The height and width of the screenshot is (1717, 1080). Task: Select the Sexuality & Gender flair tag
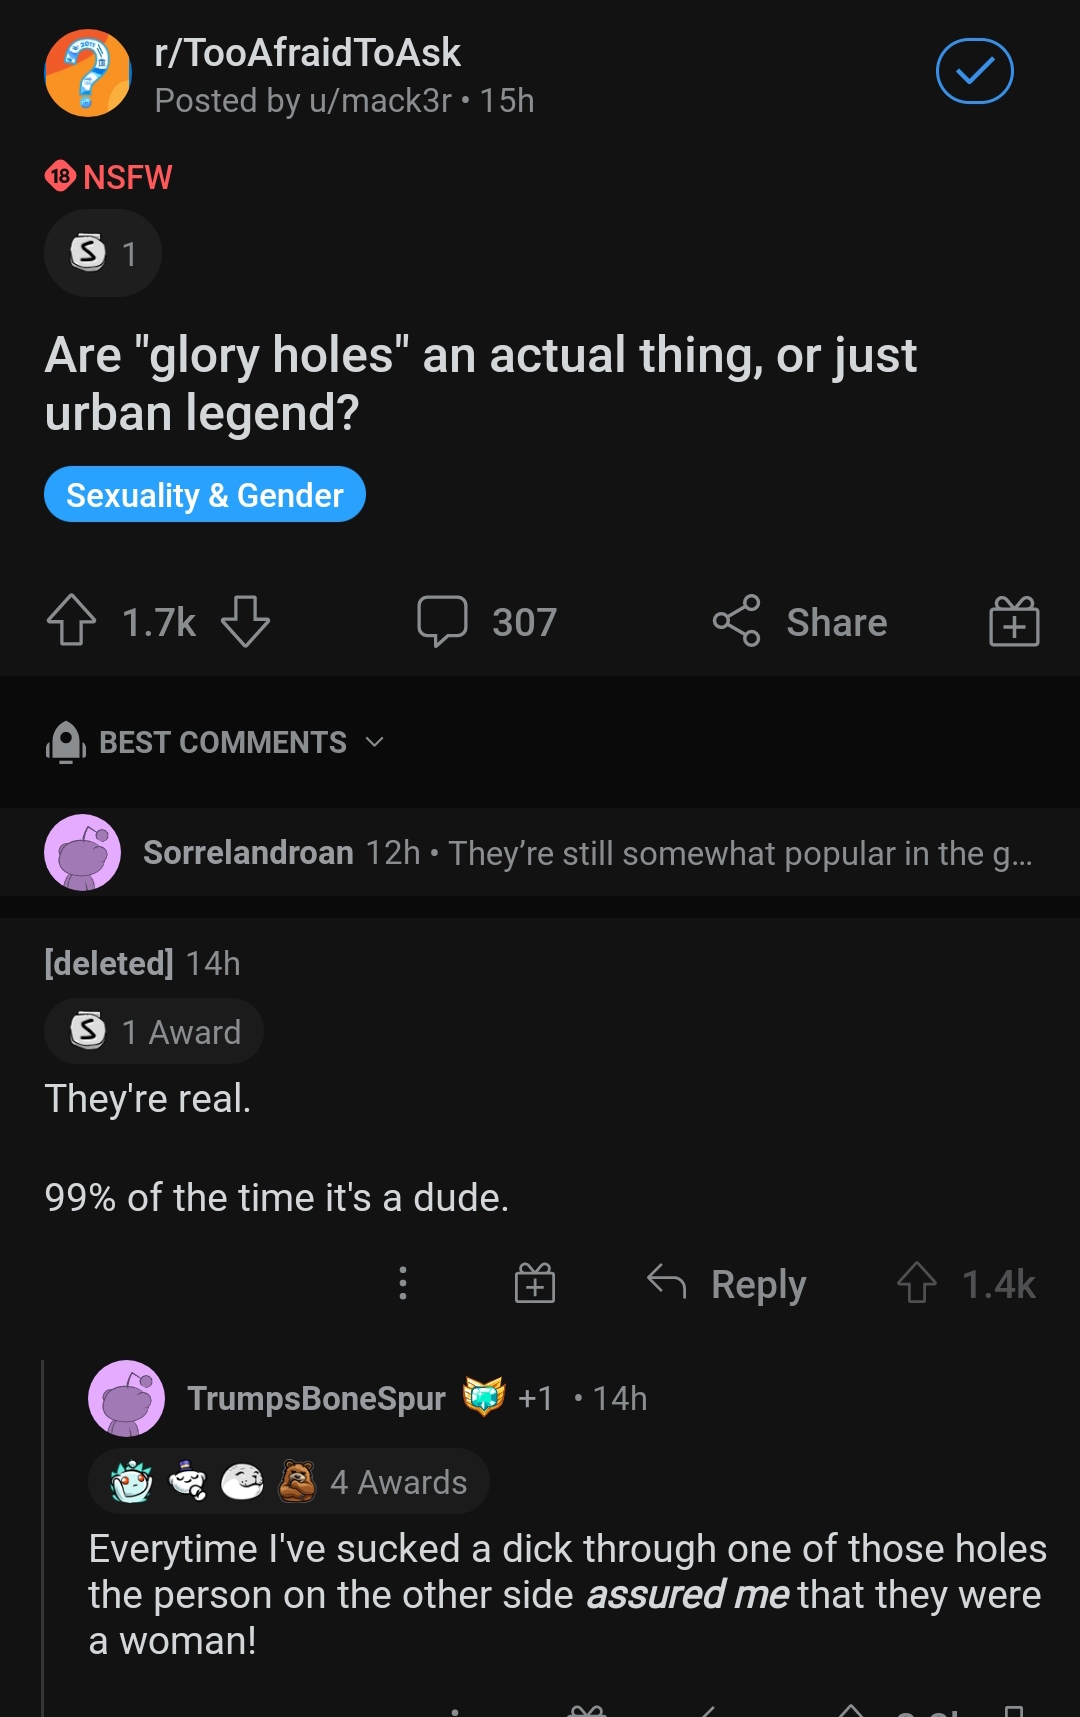[x=205, y=495]
